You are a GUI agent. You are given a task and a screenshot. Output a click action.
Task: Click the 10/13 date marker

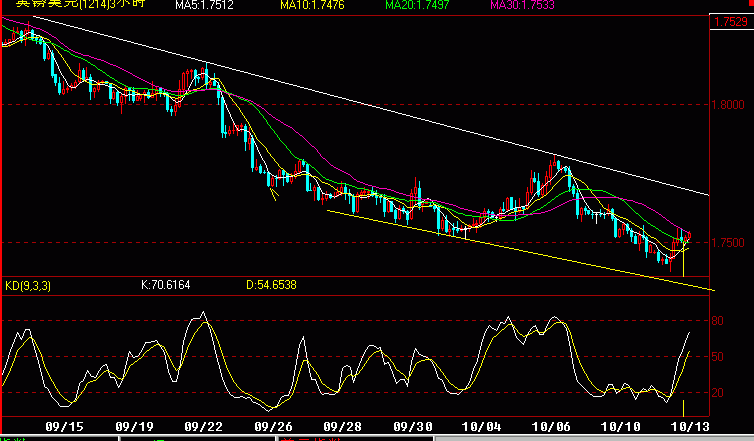(689, 425)
